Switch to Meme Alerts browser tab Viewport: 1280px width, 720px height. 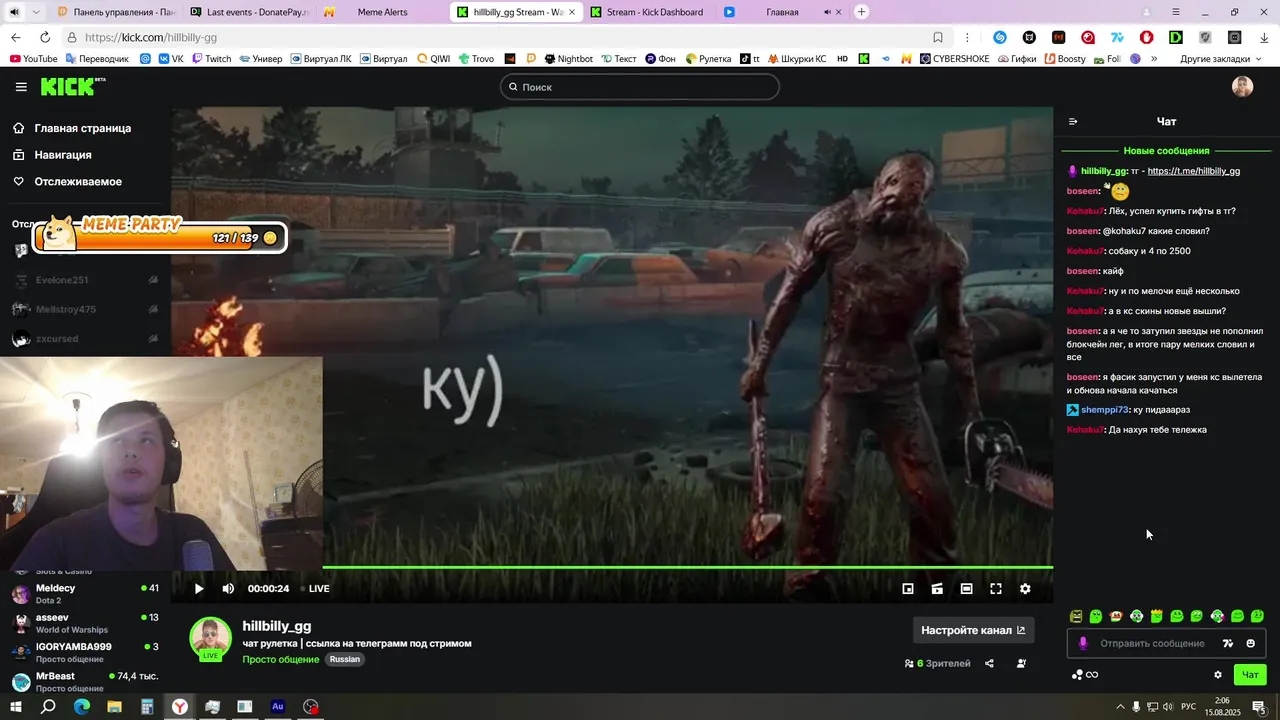click(383, 12)
